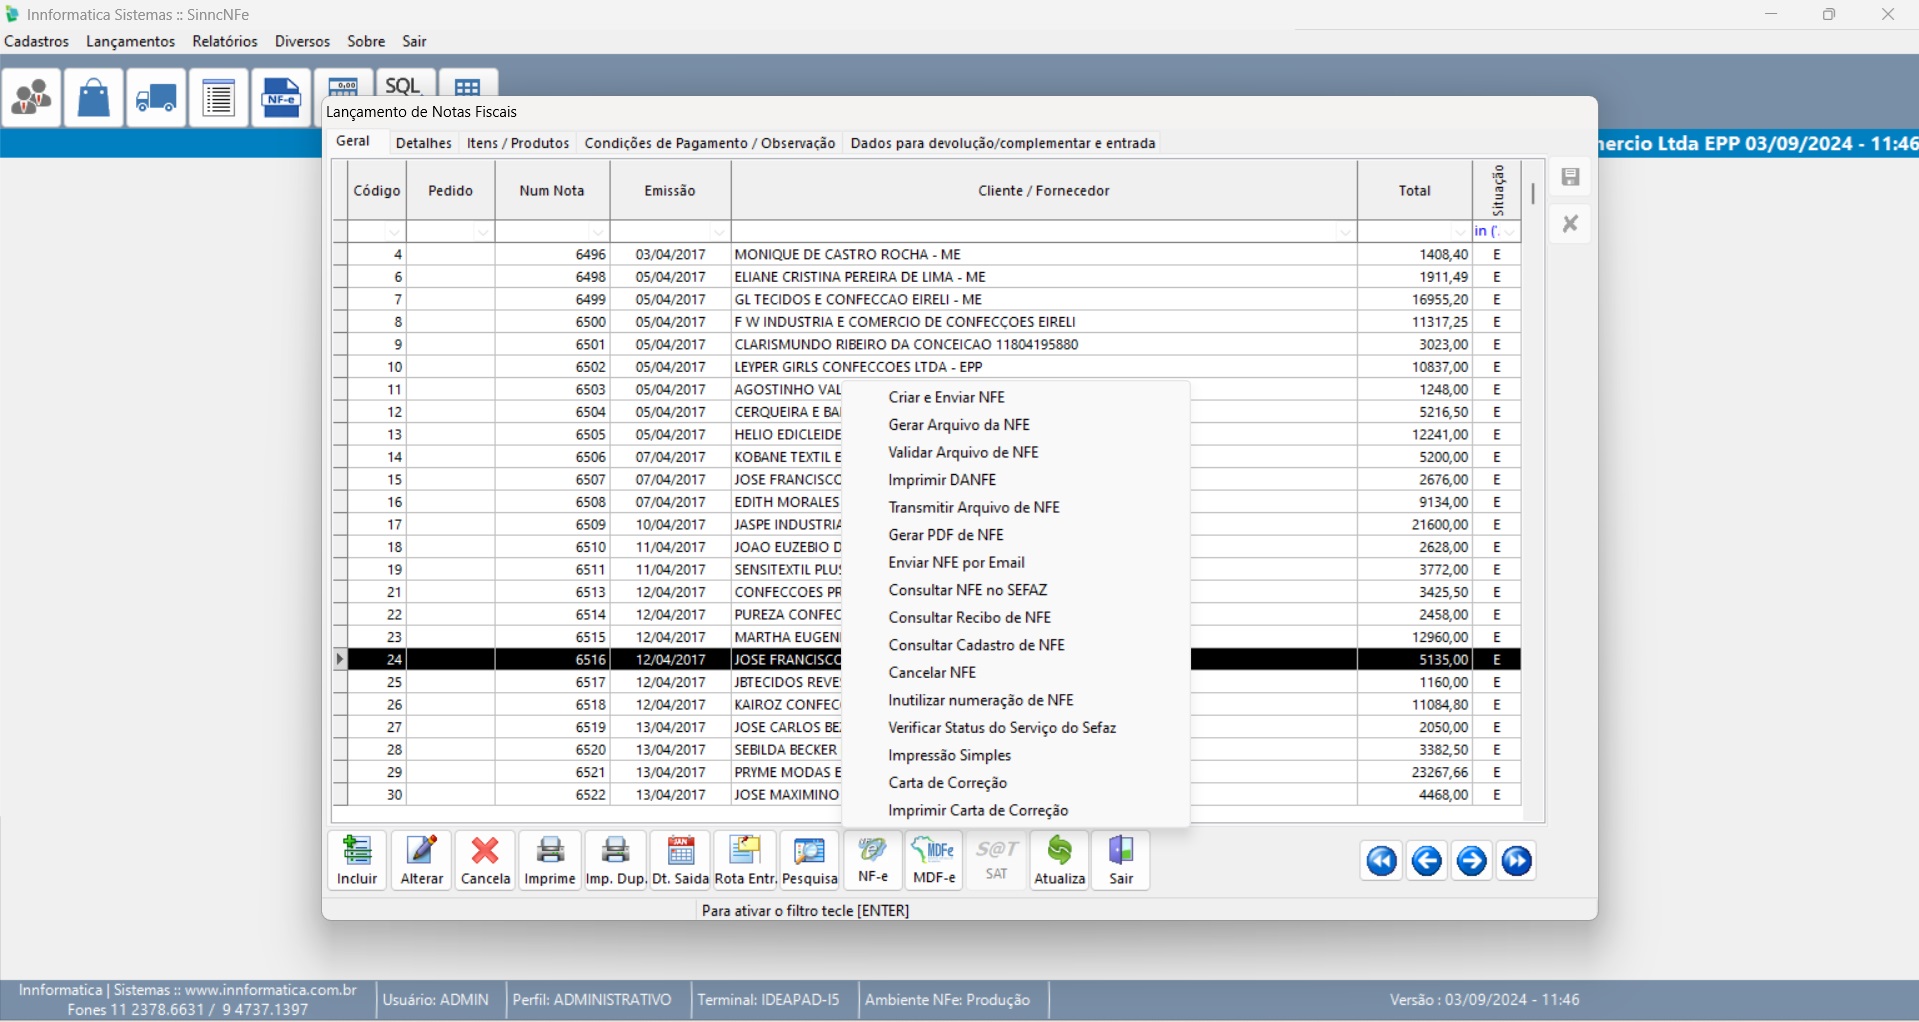Click the Pesquisa search button
Screen dimensions: 1919x1022
(x=809, y=860)
